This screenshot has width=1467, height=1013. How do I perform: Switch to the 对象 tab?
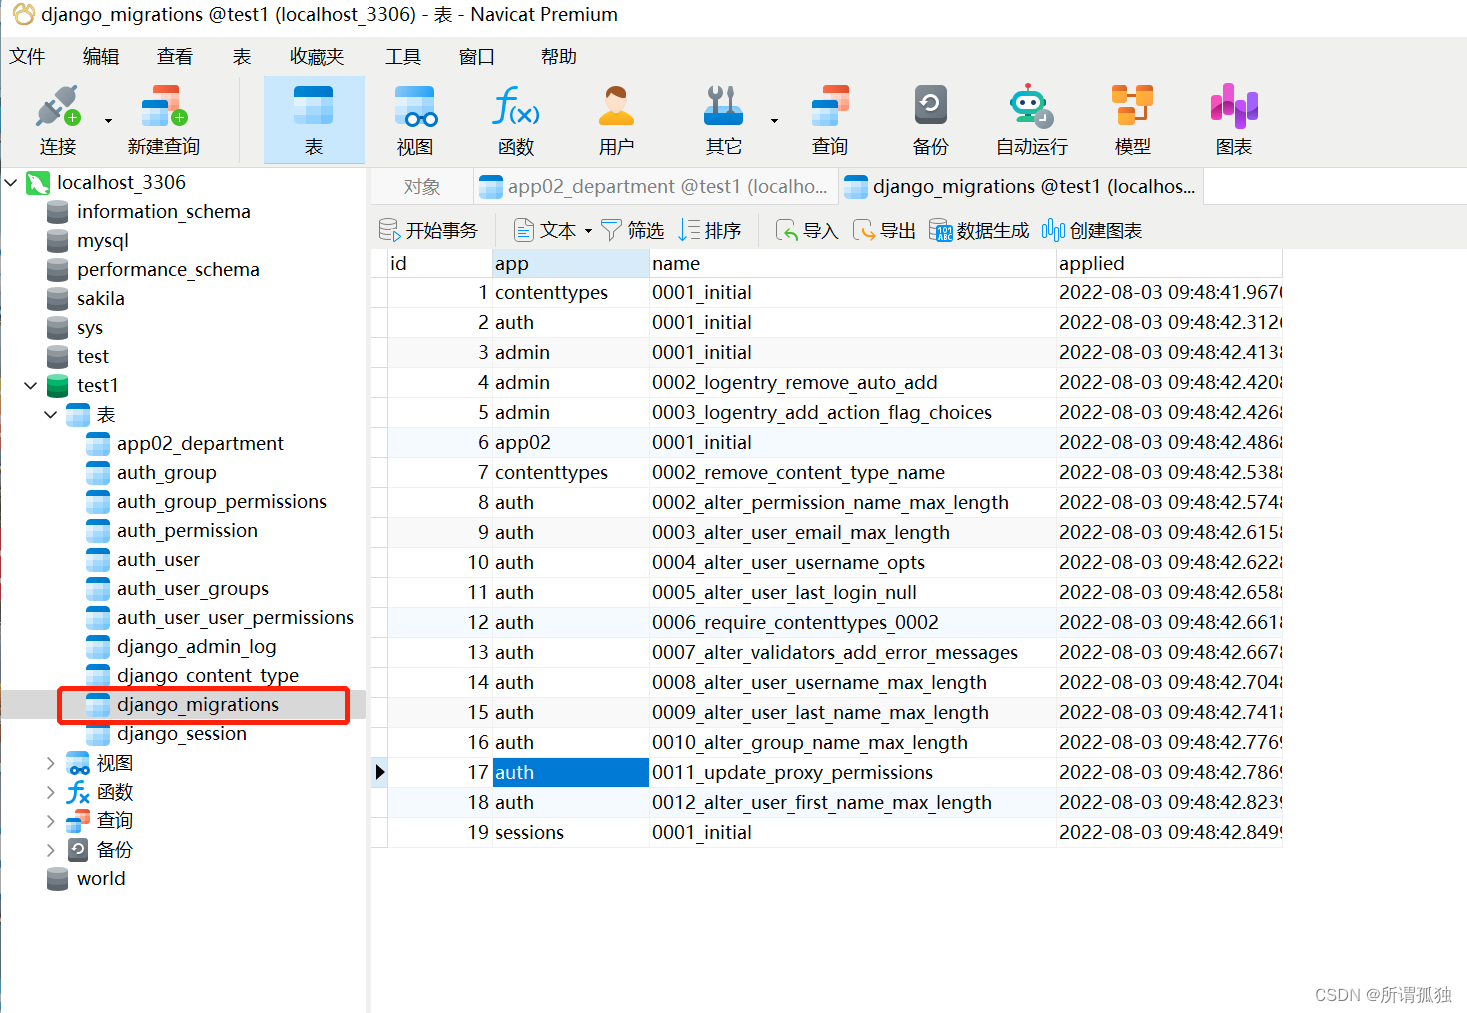coord(422,187)
